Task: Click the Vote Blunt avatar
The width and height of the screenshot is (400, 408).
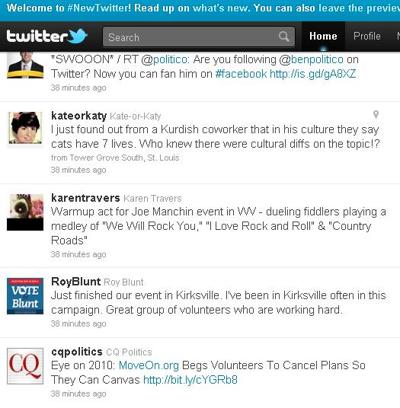Action: coord(25,296)
